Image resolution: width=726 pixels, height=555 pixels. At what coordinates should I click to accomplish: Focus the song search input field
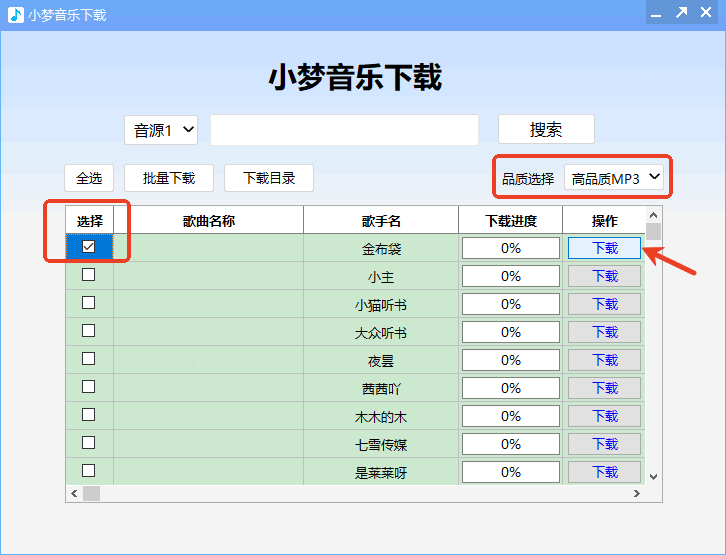point(344,130)
